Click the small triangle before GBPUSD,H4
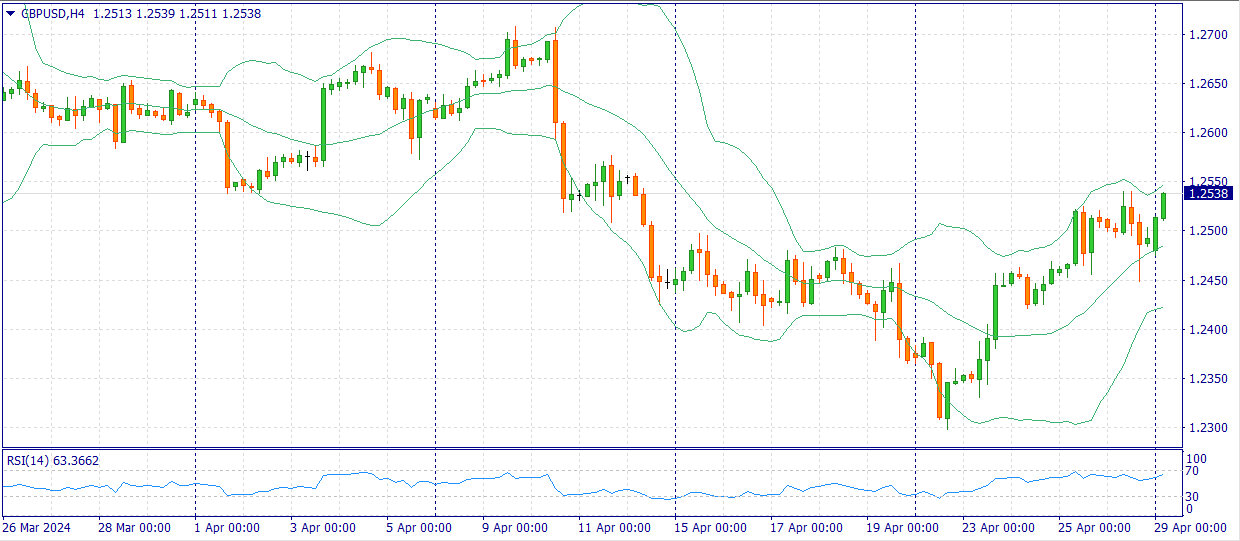This screenshot has width=1240, height=541. coord(11,14)
